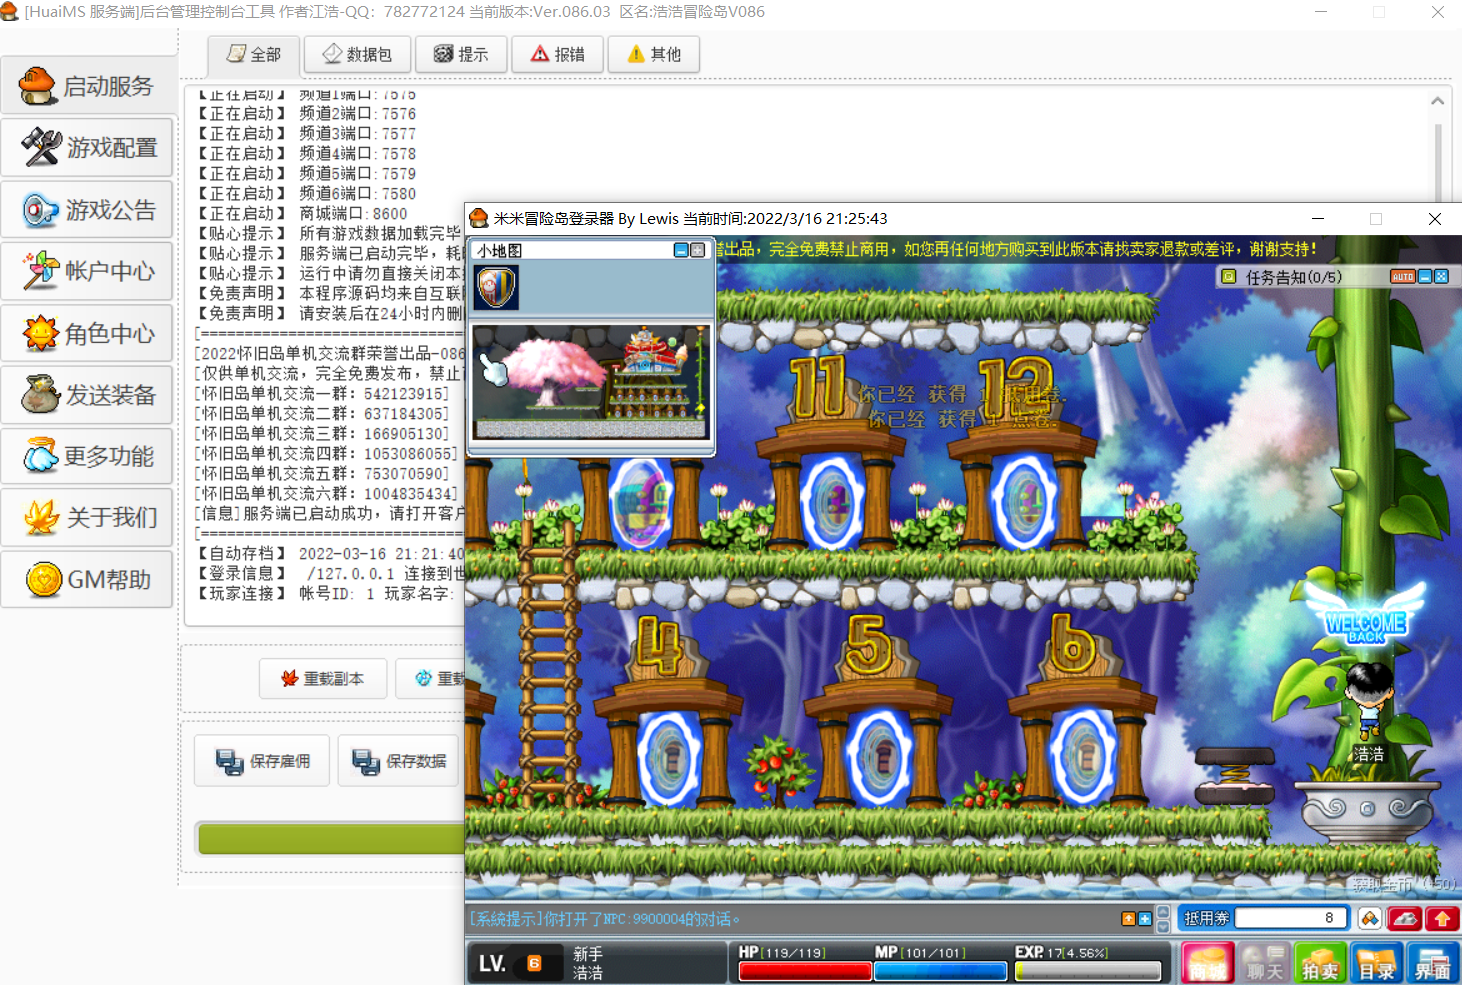This screenshot has height=985, width=1462.
Task: Switch to 提示 hints tab
Action: (x=461, y=54)
